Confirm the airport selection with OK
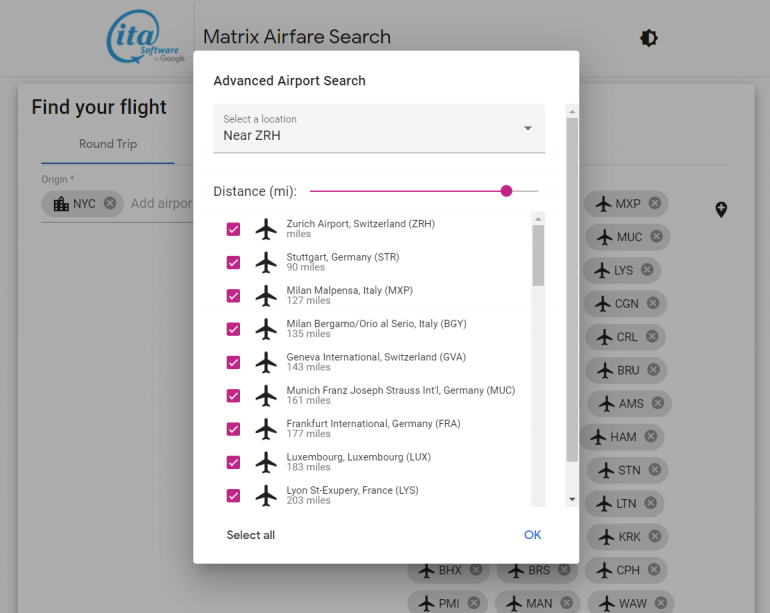 click(x=532, y=535)
